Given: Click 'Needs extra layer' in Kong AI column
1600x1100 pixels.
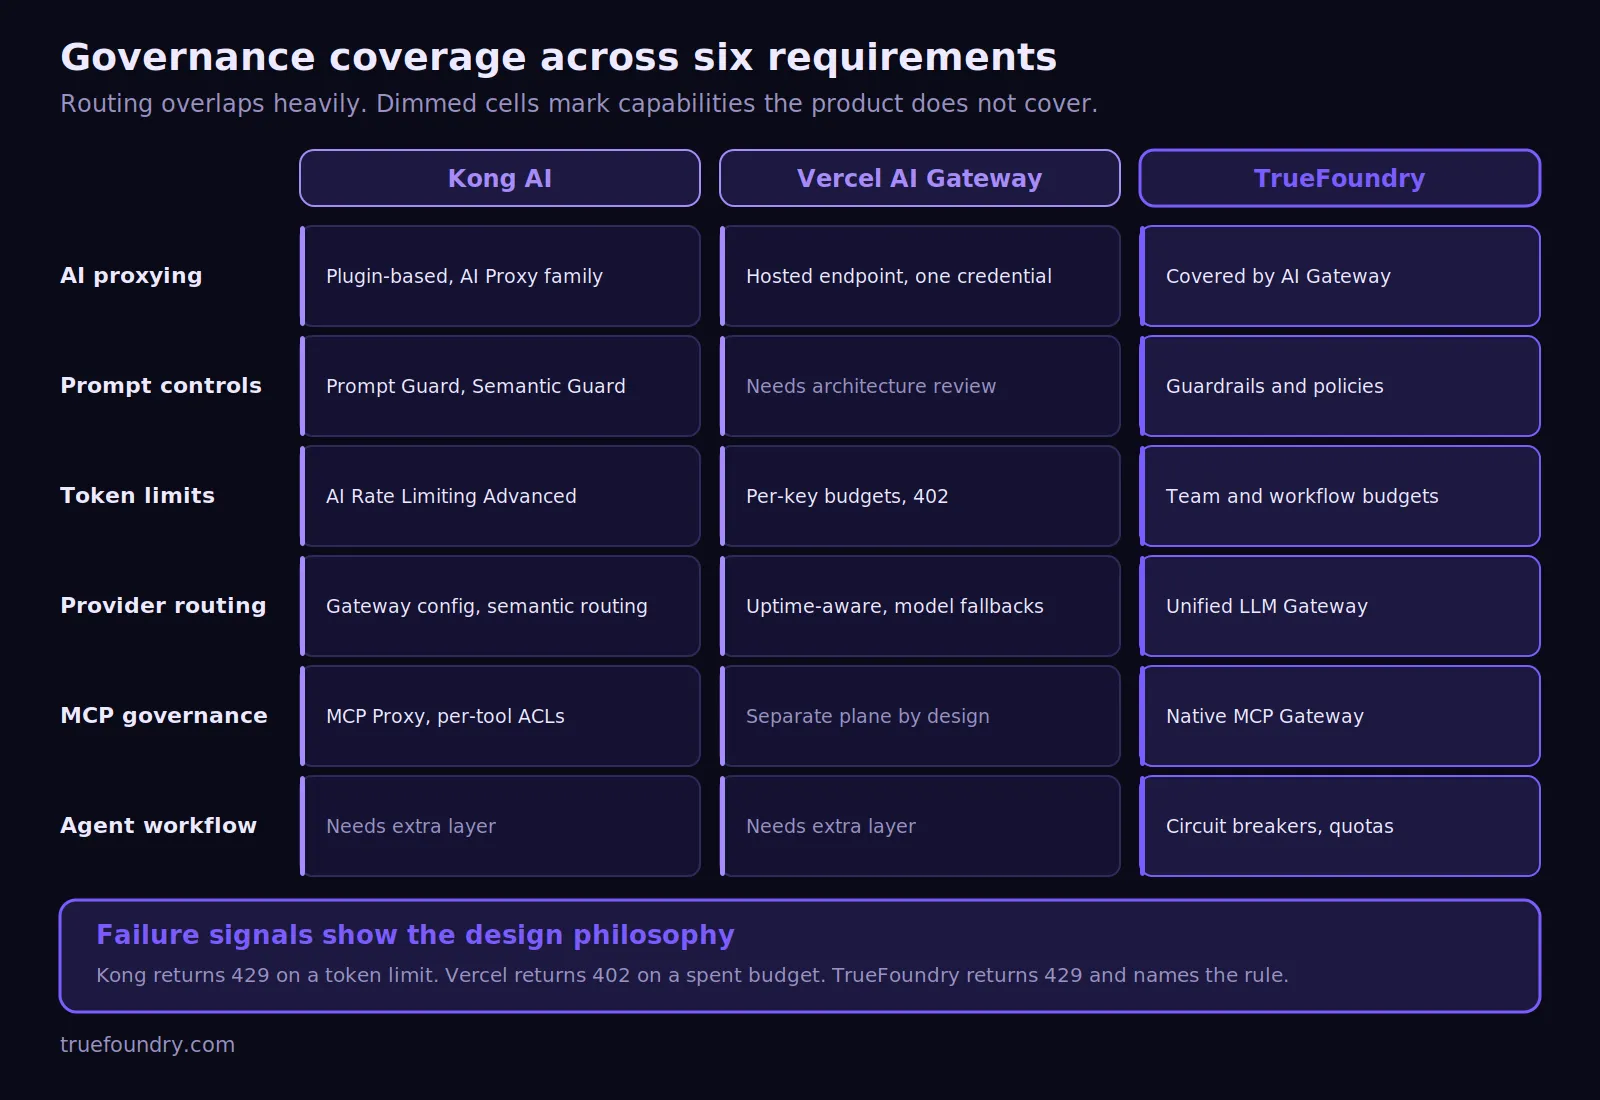Looking at the screenshot, I should coord(500,826).
